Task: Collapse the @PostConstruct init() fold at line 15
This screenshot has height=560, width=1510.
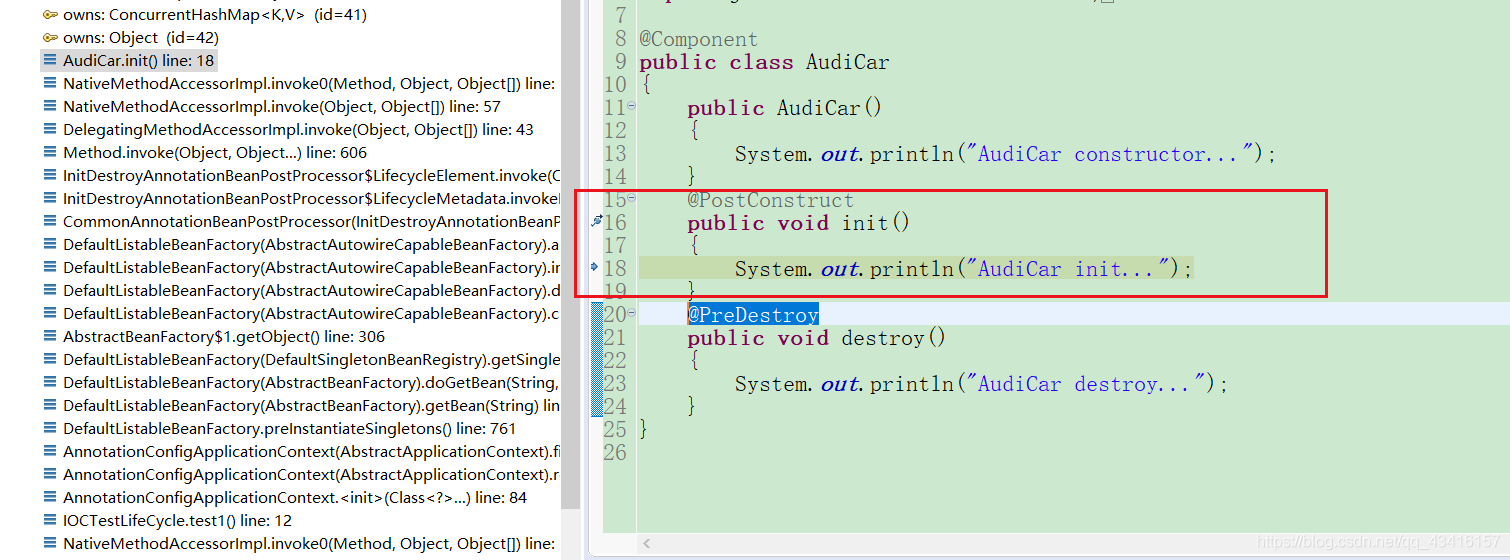Action: [x=631, y=198]
